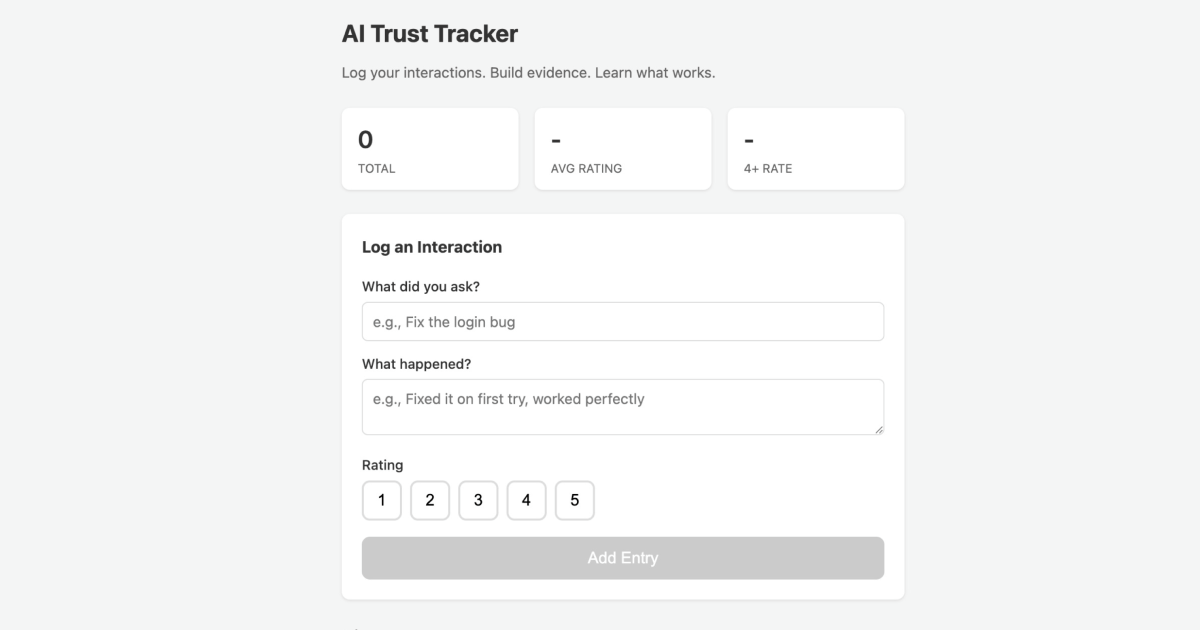Click the Rating label above the buttons
The width and height of the screenshot is (1200, 630).
[382, 464]
